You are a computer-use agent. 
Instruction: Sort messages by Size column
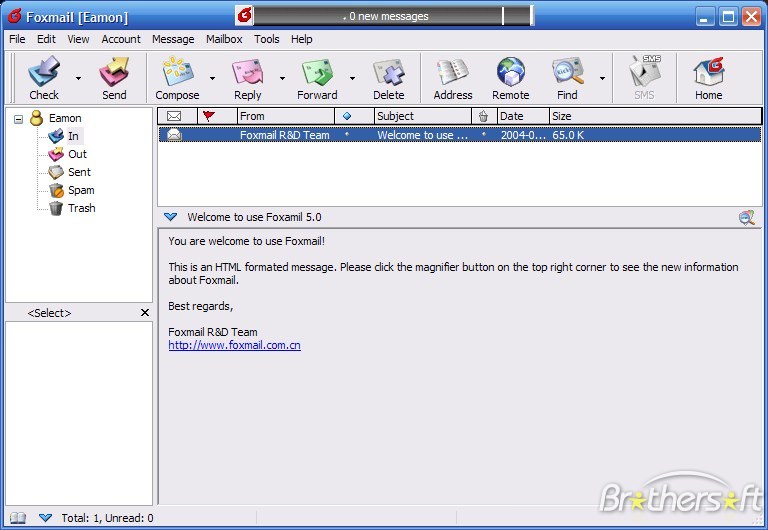click(655, 116)
